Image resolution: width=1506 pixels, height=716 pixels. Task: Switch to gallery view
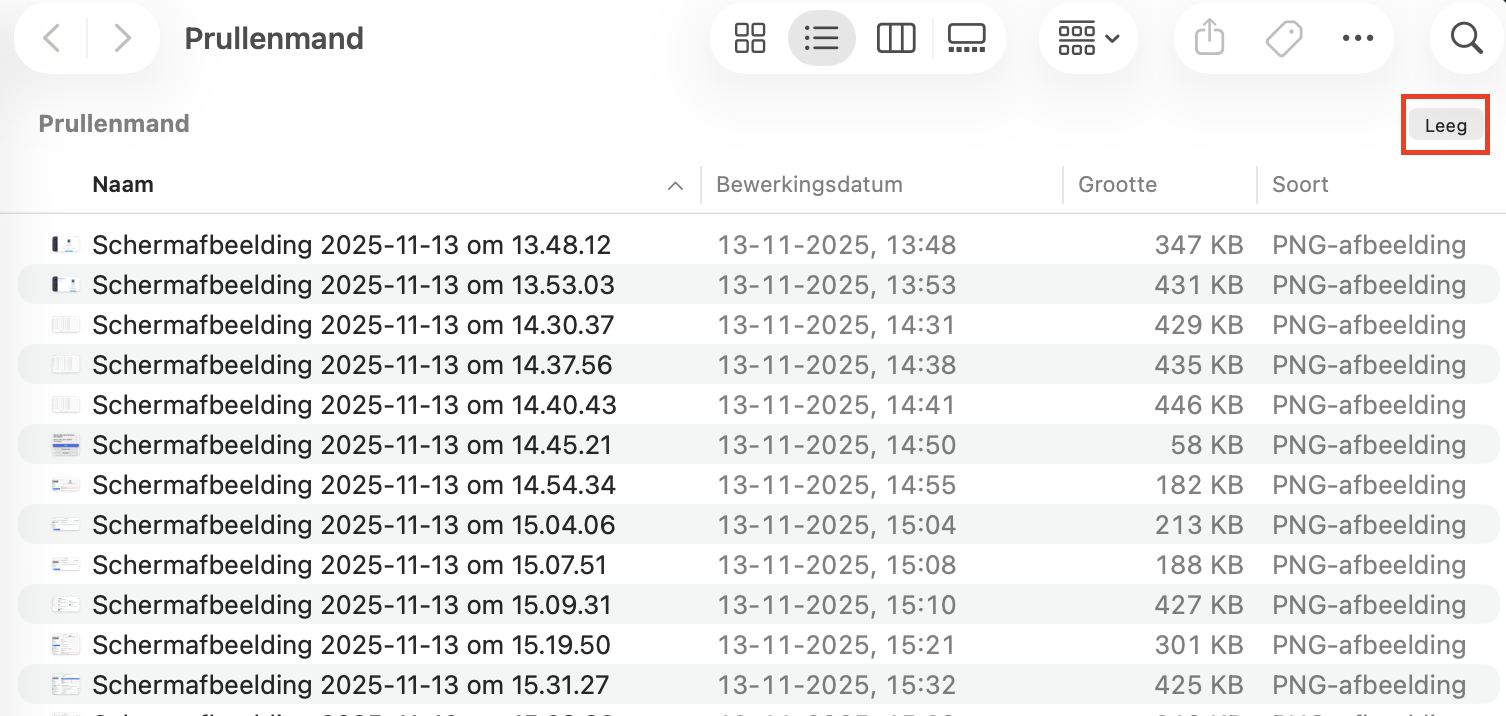pos(966,38)
